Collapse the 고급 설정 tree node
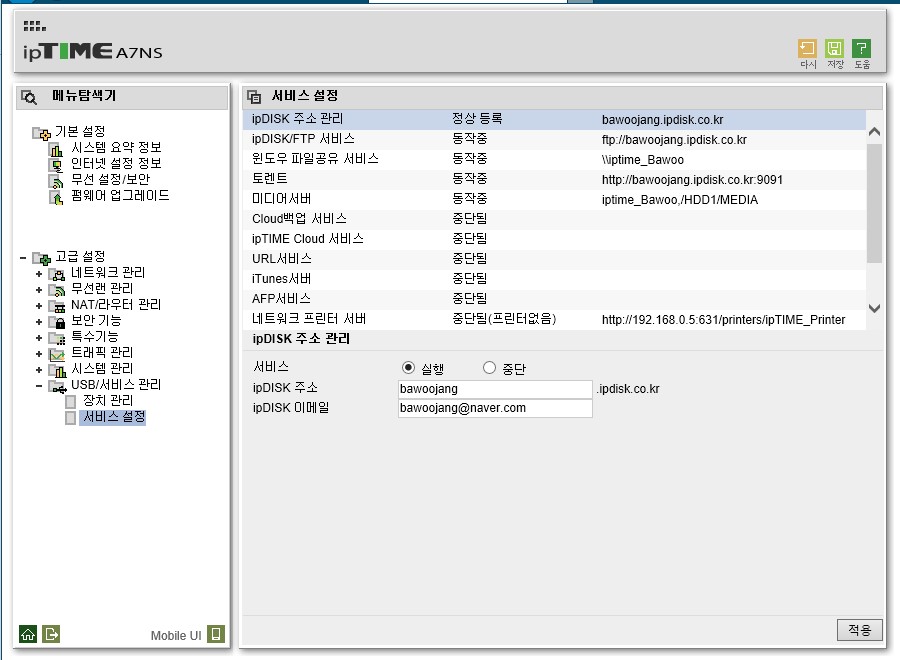Screen dimensions: 900x660 click(23, 258)
